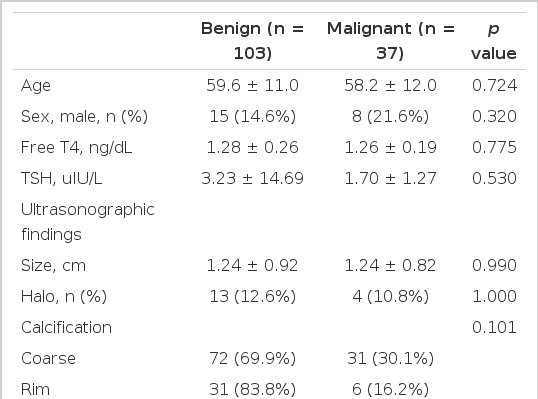
Task: Click the benign age value 59.6 ± 11.0
Action: (253, 85)
